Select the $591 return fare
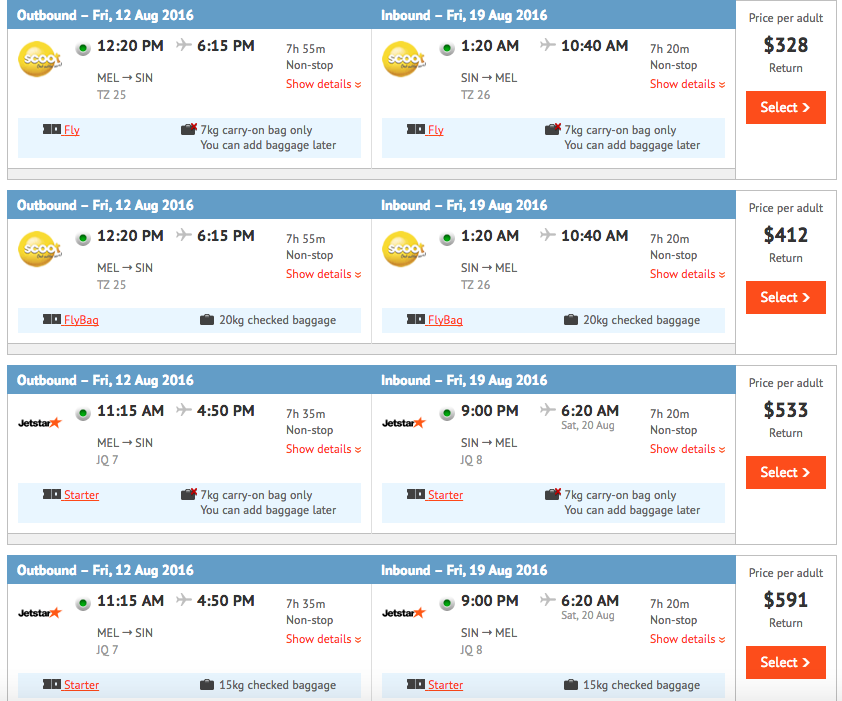Image resolution: width=842 pixels, height=701 pixels. point(786,662)
